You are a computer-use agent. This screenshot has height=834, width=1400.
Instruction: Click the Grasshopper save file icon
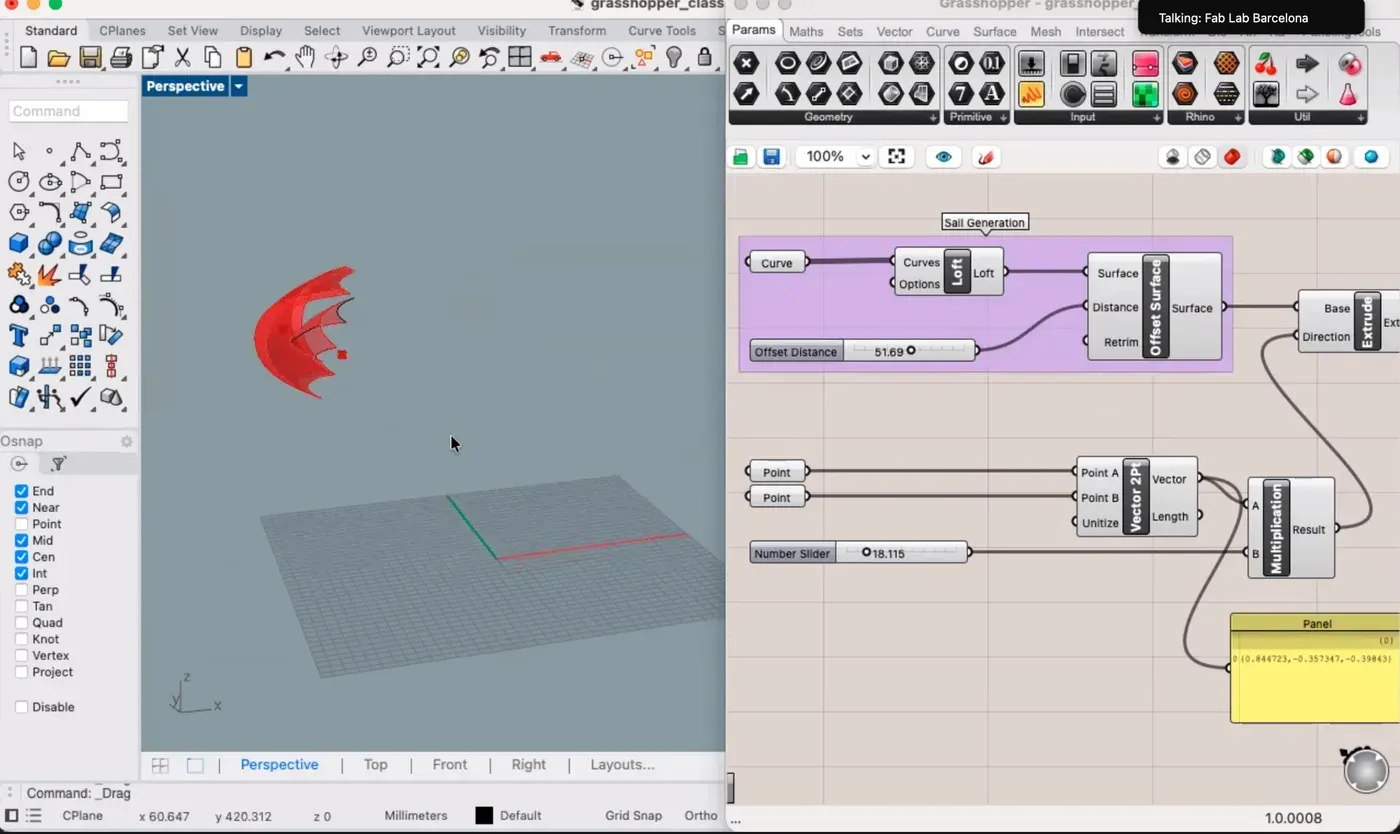pyautogui.click(x=771, y=157)
